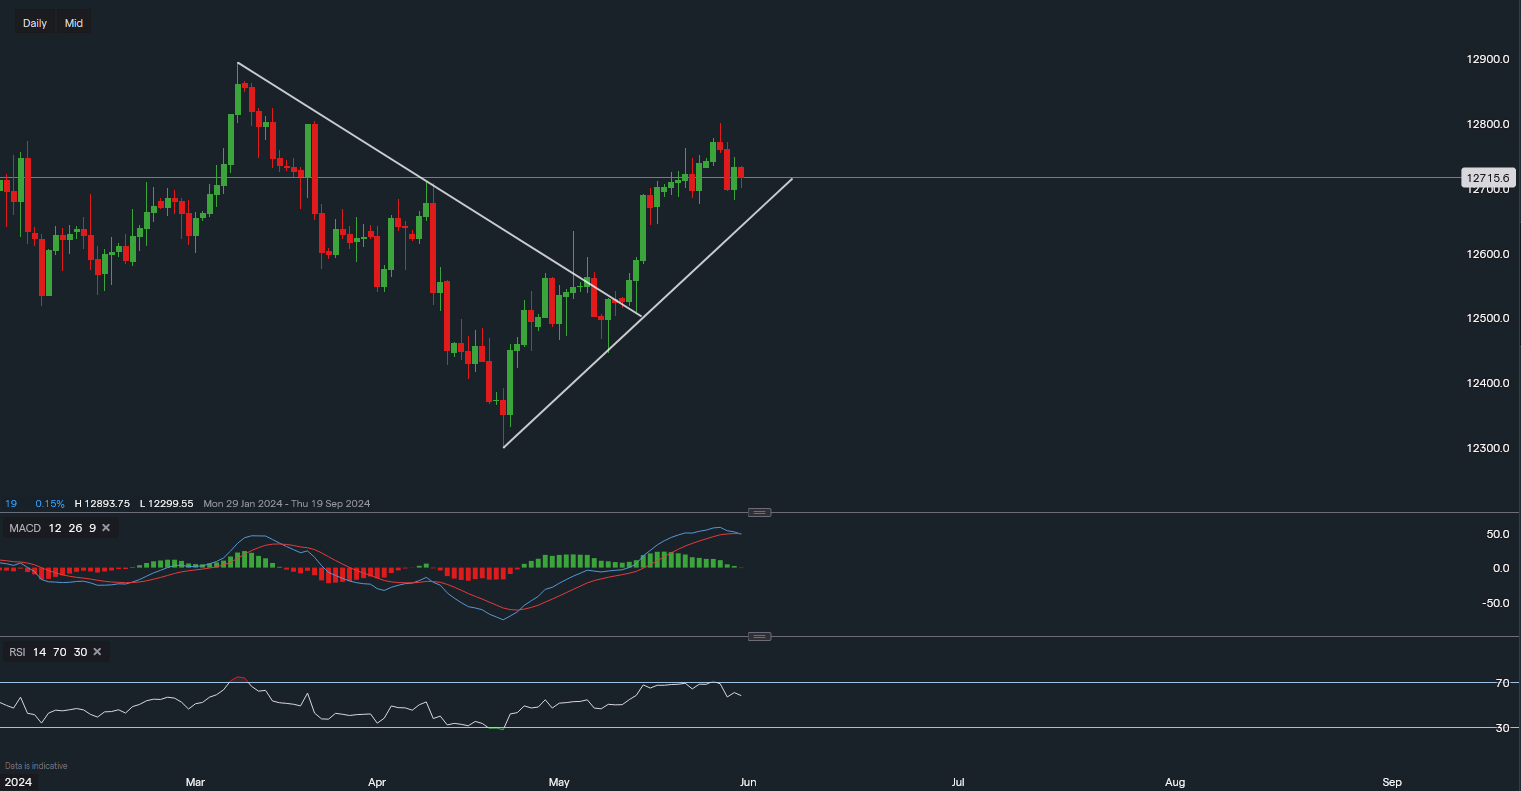This screenshot has height=791, width=1521.
Task: Click the 0.15% change value
Action: pyautogui.click(x=49, y=503)
